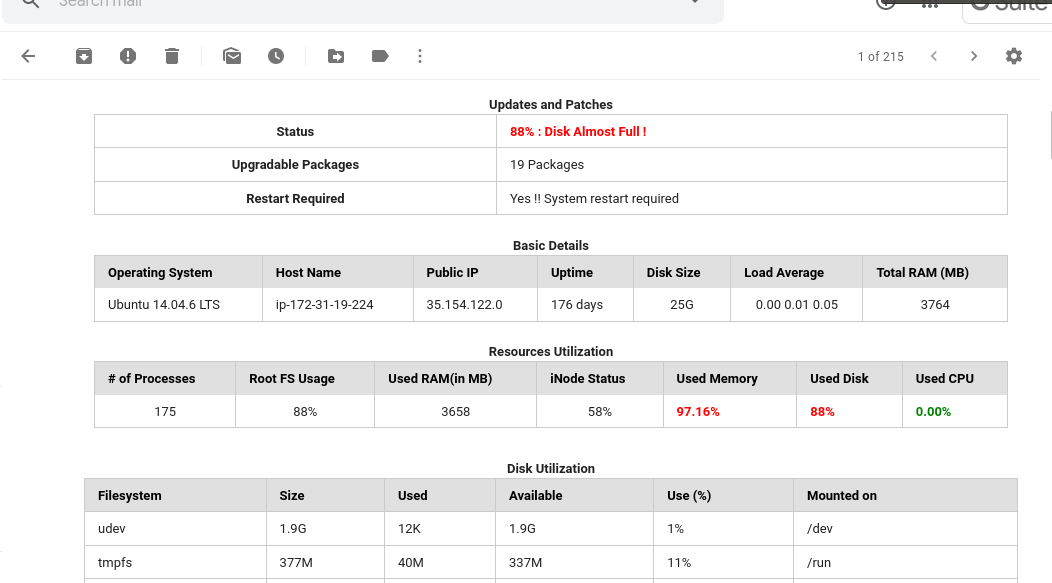
Task: Click the Updates and Patches heading
Action: tap(551, 105)
